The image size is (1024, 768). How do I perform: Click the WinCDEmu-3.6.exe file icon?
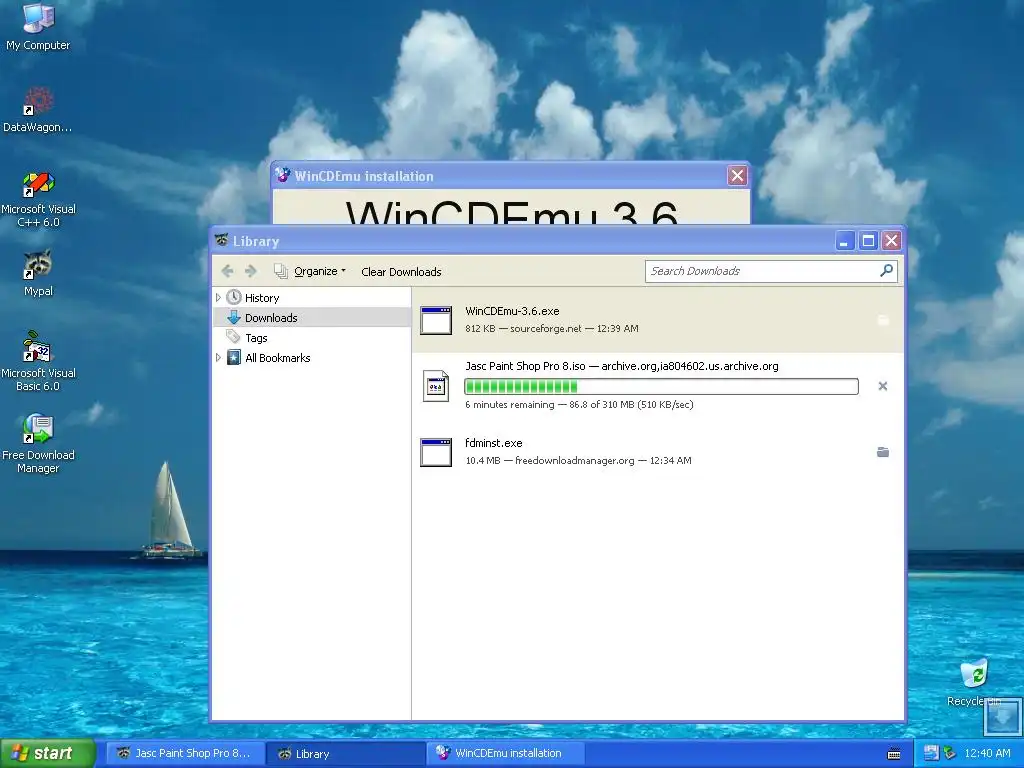tap(436, 320)
